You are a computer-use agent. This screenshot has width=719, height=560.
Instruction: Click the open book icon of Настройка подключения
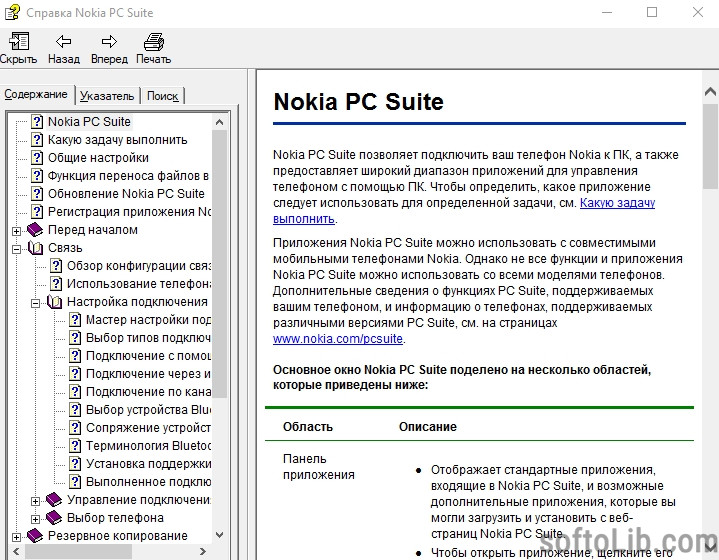pyautogui.click(x=54, y=302)
